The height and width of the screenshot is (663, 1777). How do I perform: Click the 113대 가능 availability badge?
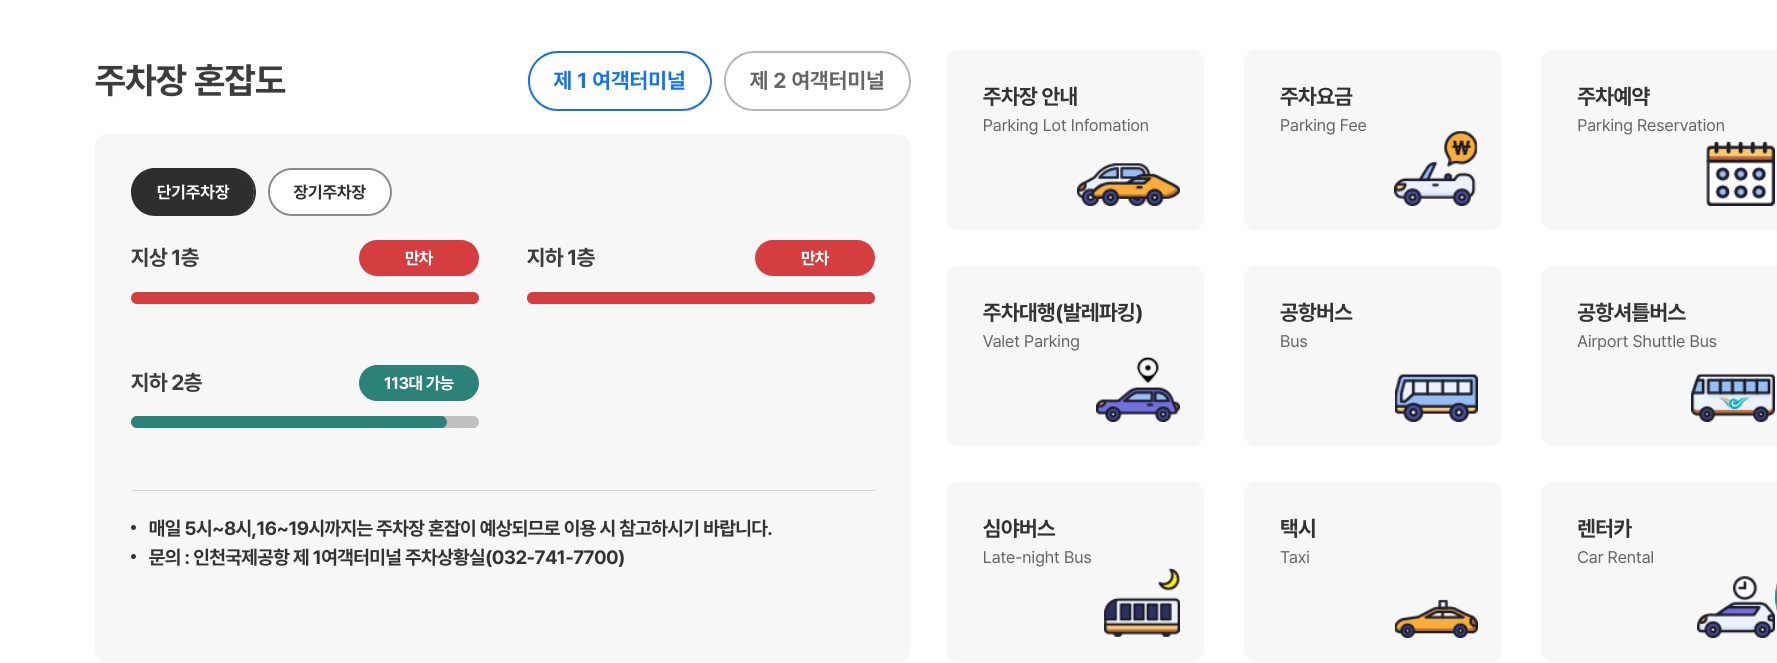tap(418, 383)
